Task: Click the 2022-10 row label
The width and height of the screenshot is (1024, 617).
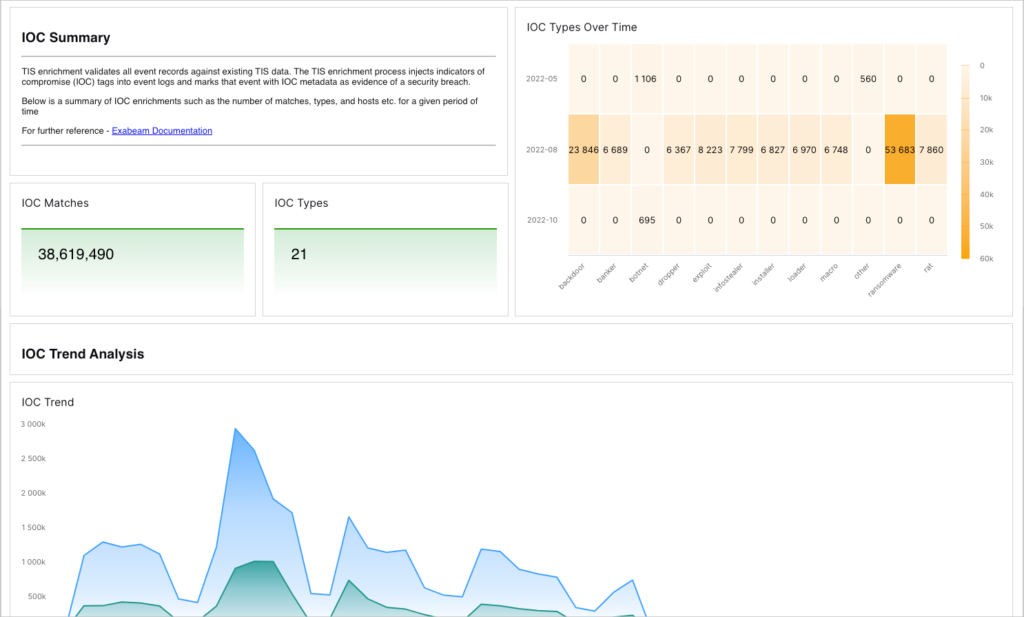Action: [542, 220]
